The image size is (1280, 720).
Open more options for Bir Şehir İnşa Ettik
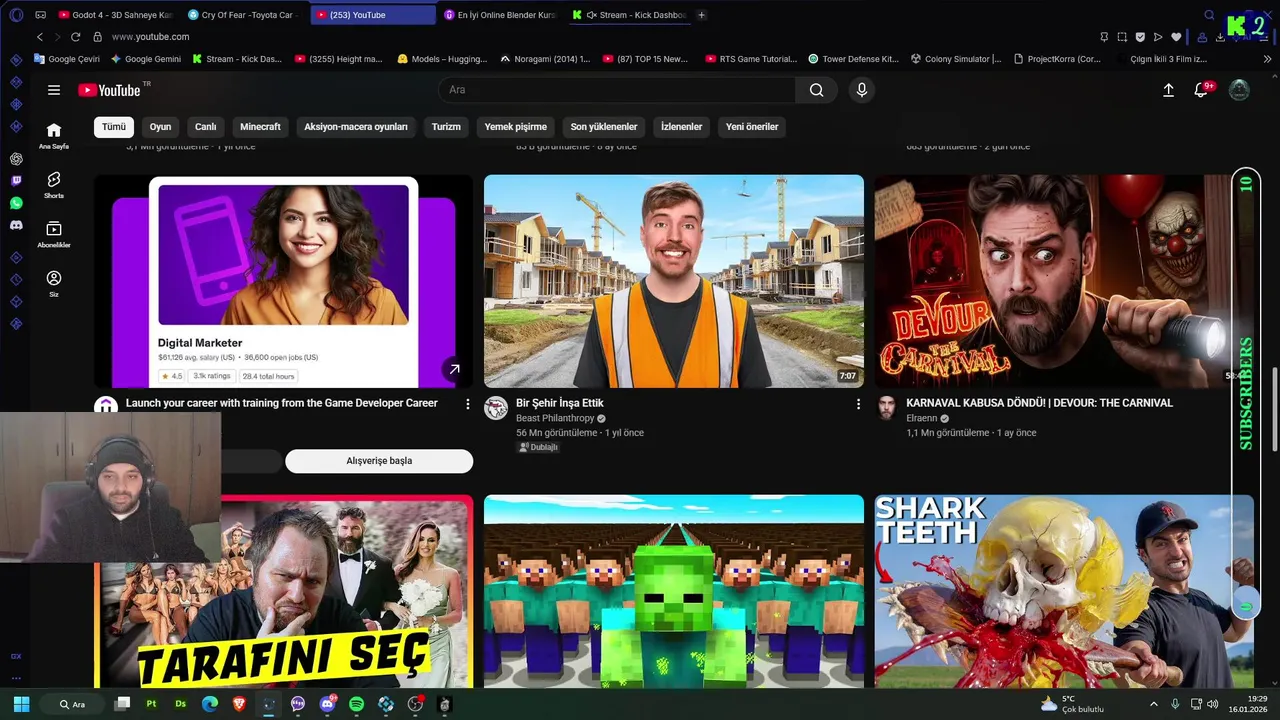coord(858,404)
